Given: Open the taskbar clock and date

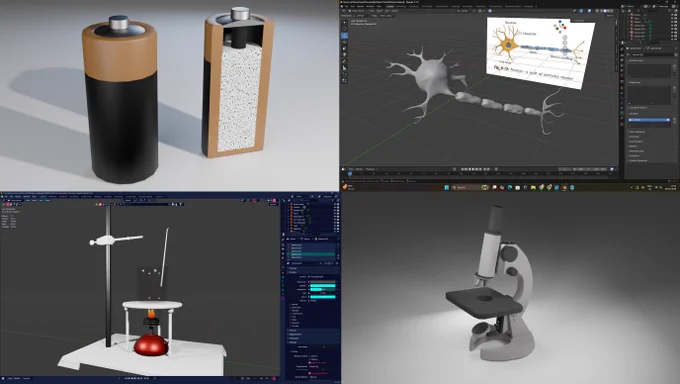Looking at the screenshot, I should (670, 187).
